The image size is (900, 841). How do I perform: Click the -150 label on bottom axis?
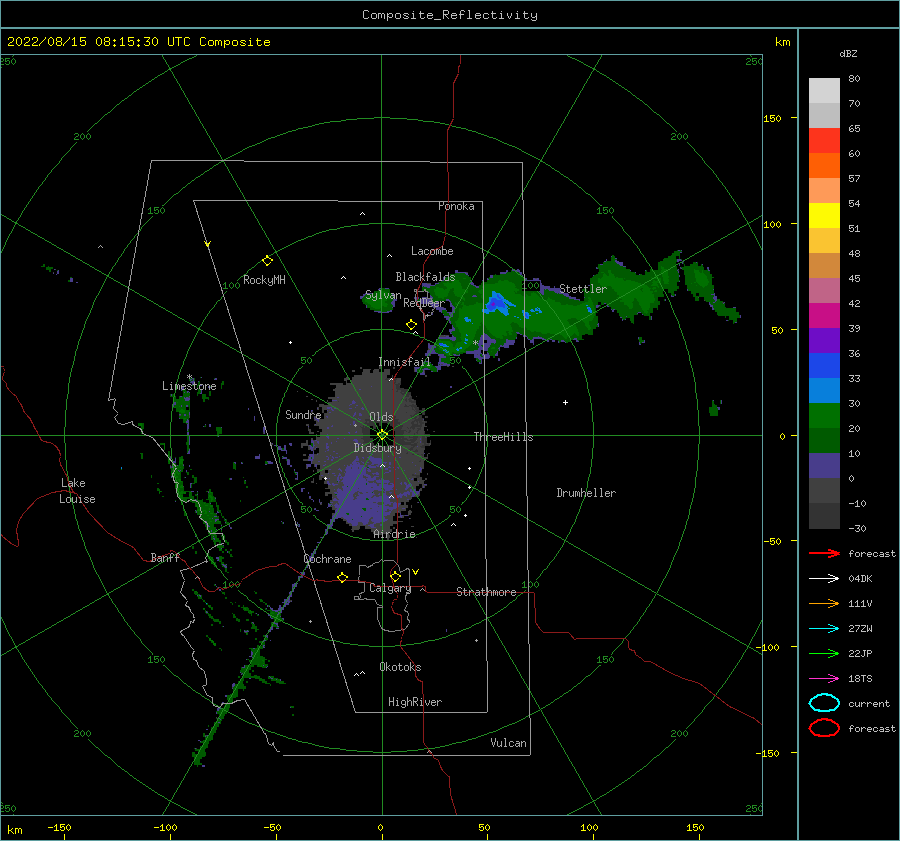point(59,827)
